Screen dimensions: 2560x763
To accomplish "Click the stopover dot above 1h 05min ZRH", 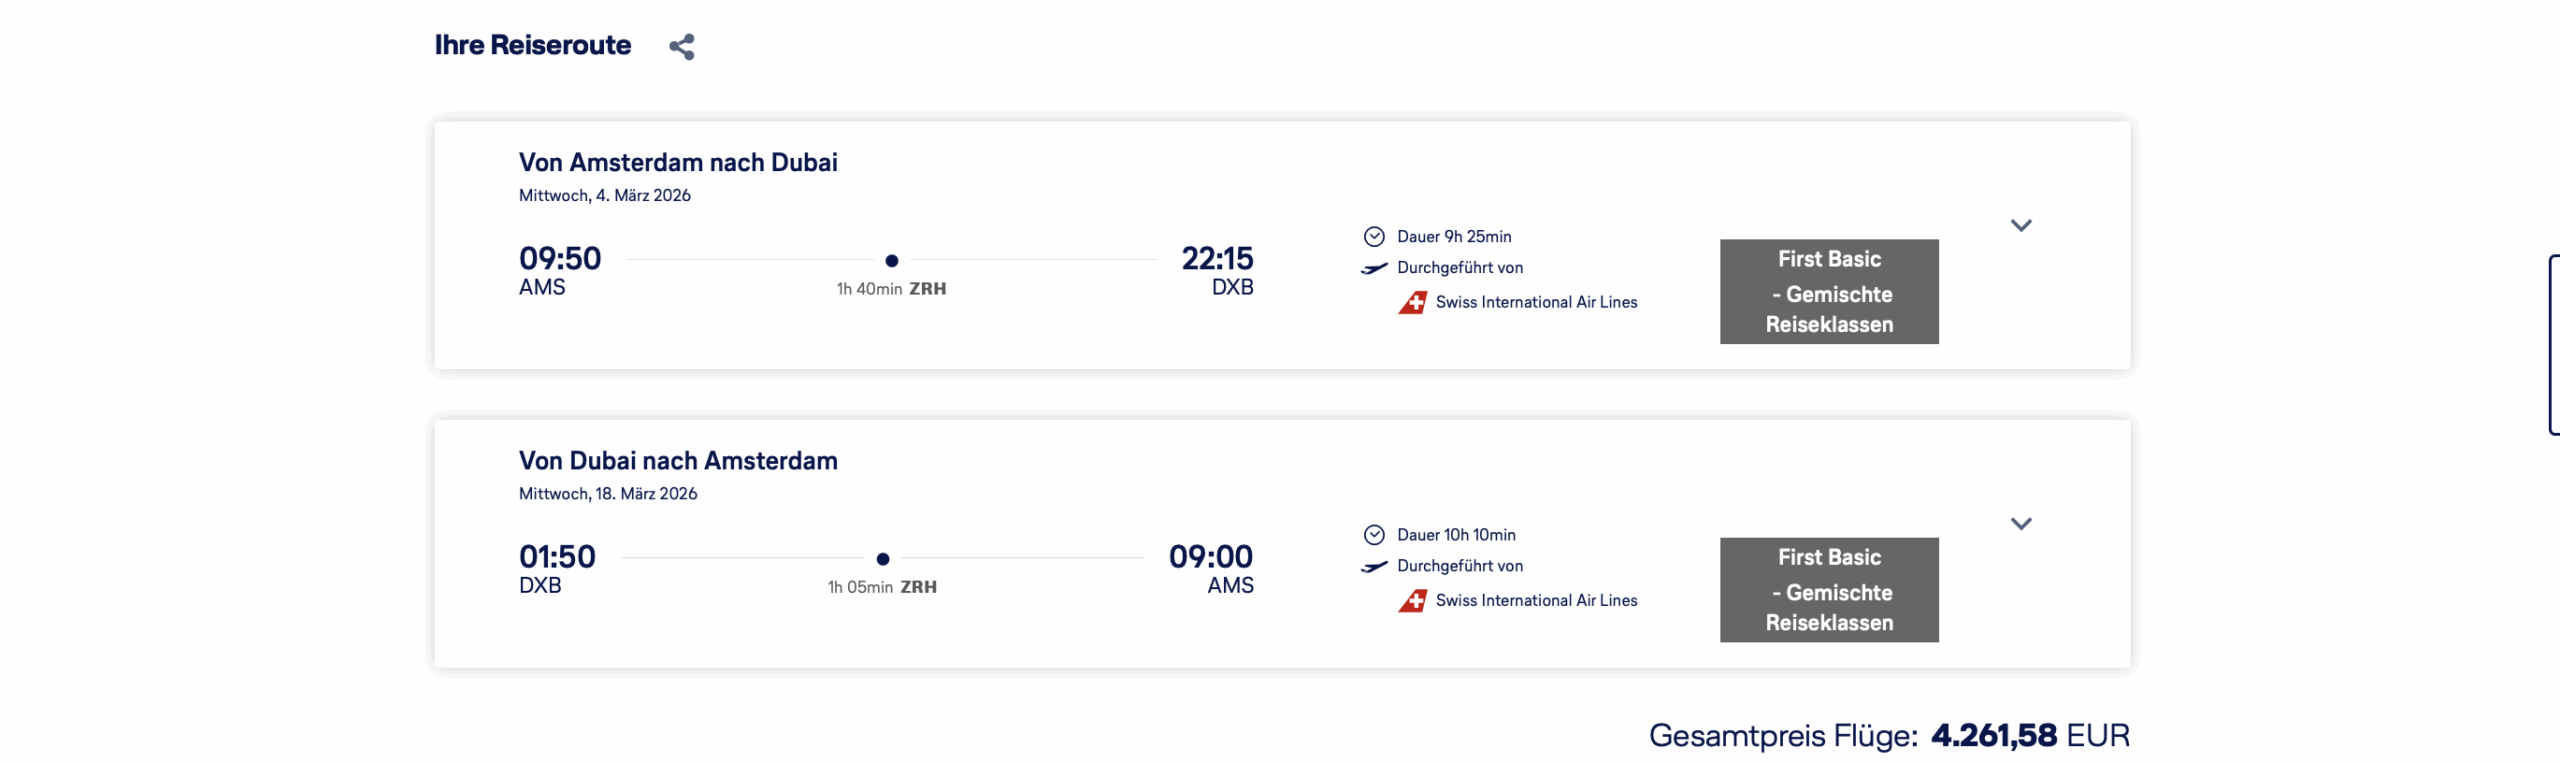I will pyautogui.click(x=882, y=559).
